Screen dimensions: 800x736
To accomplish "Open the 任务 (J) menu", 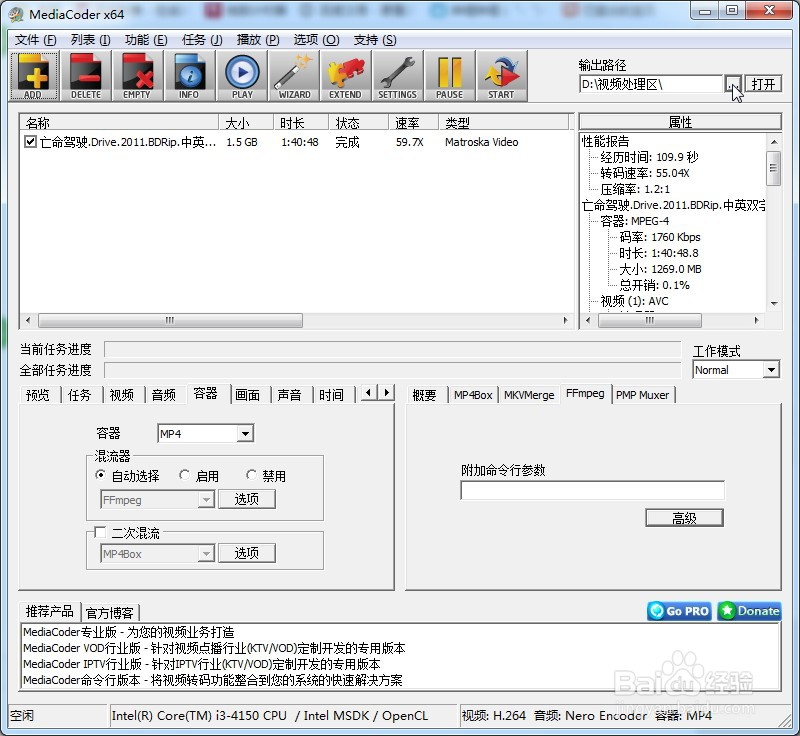I will pyautogui.click(x=202, y=40).
